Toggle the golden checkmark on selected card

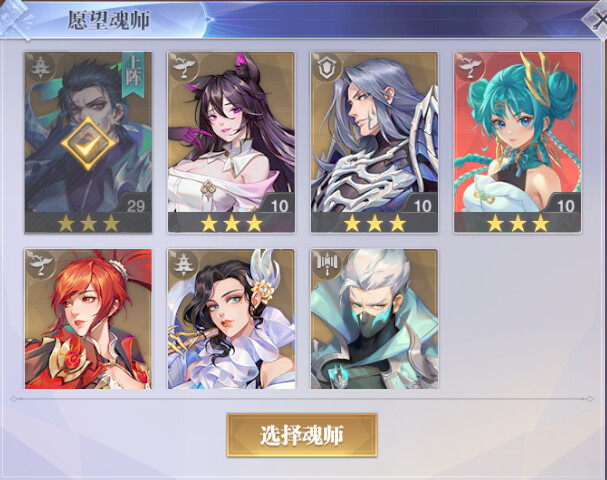coord(88,144)
